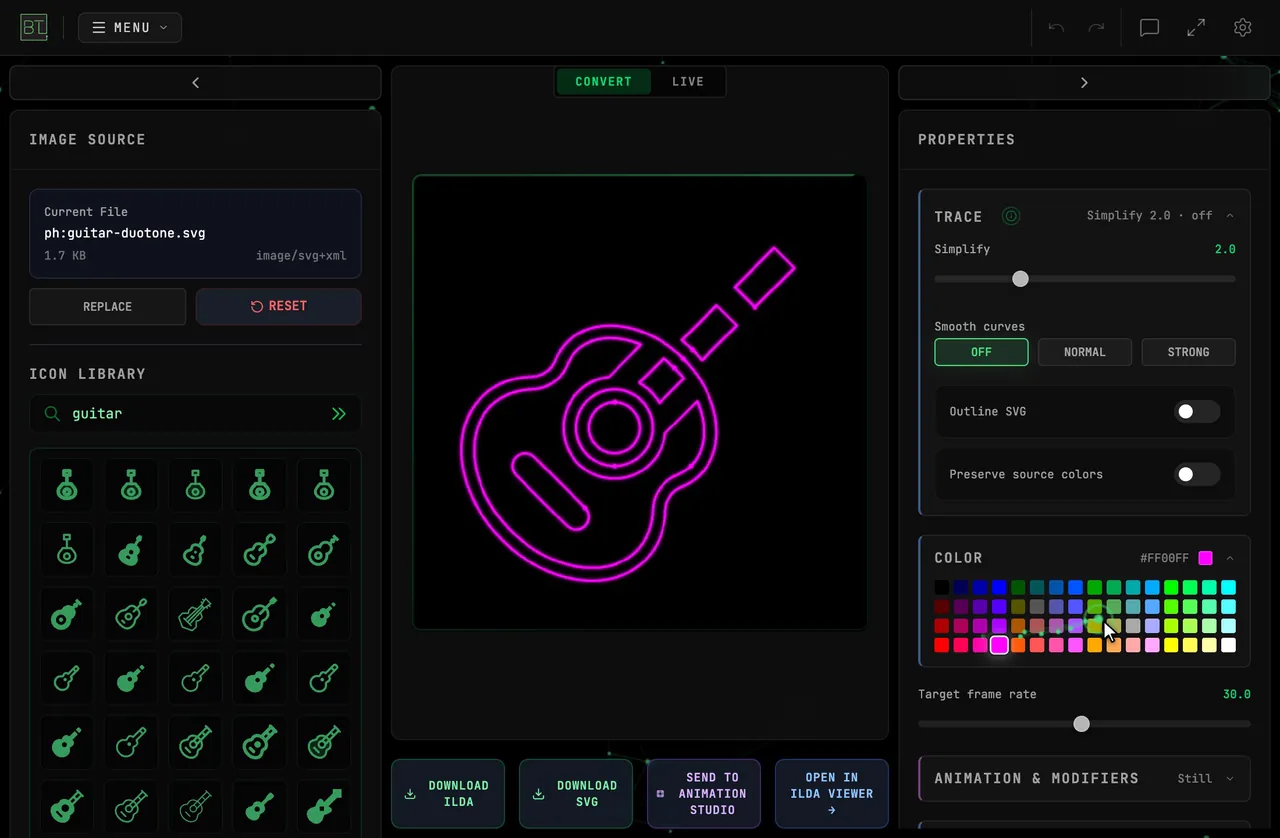Viewport: 1280px width, 838px height.
Task: Click the PROPERTIES heading
Action: click(967, 139)
